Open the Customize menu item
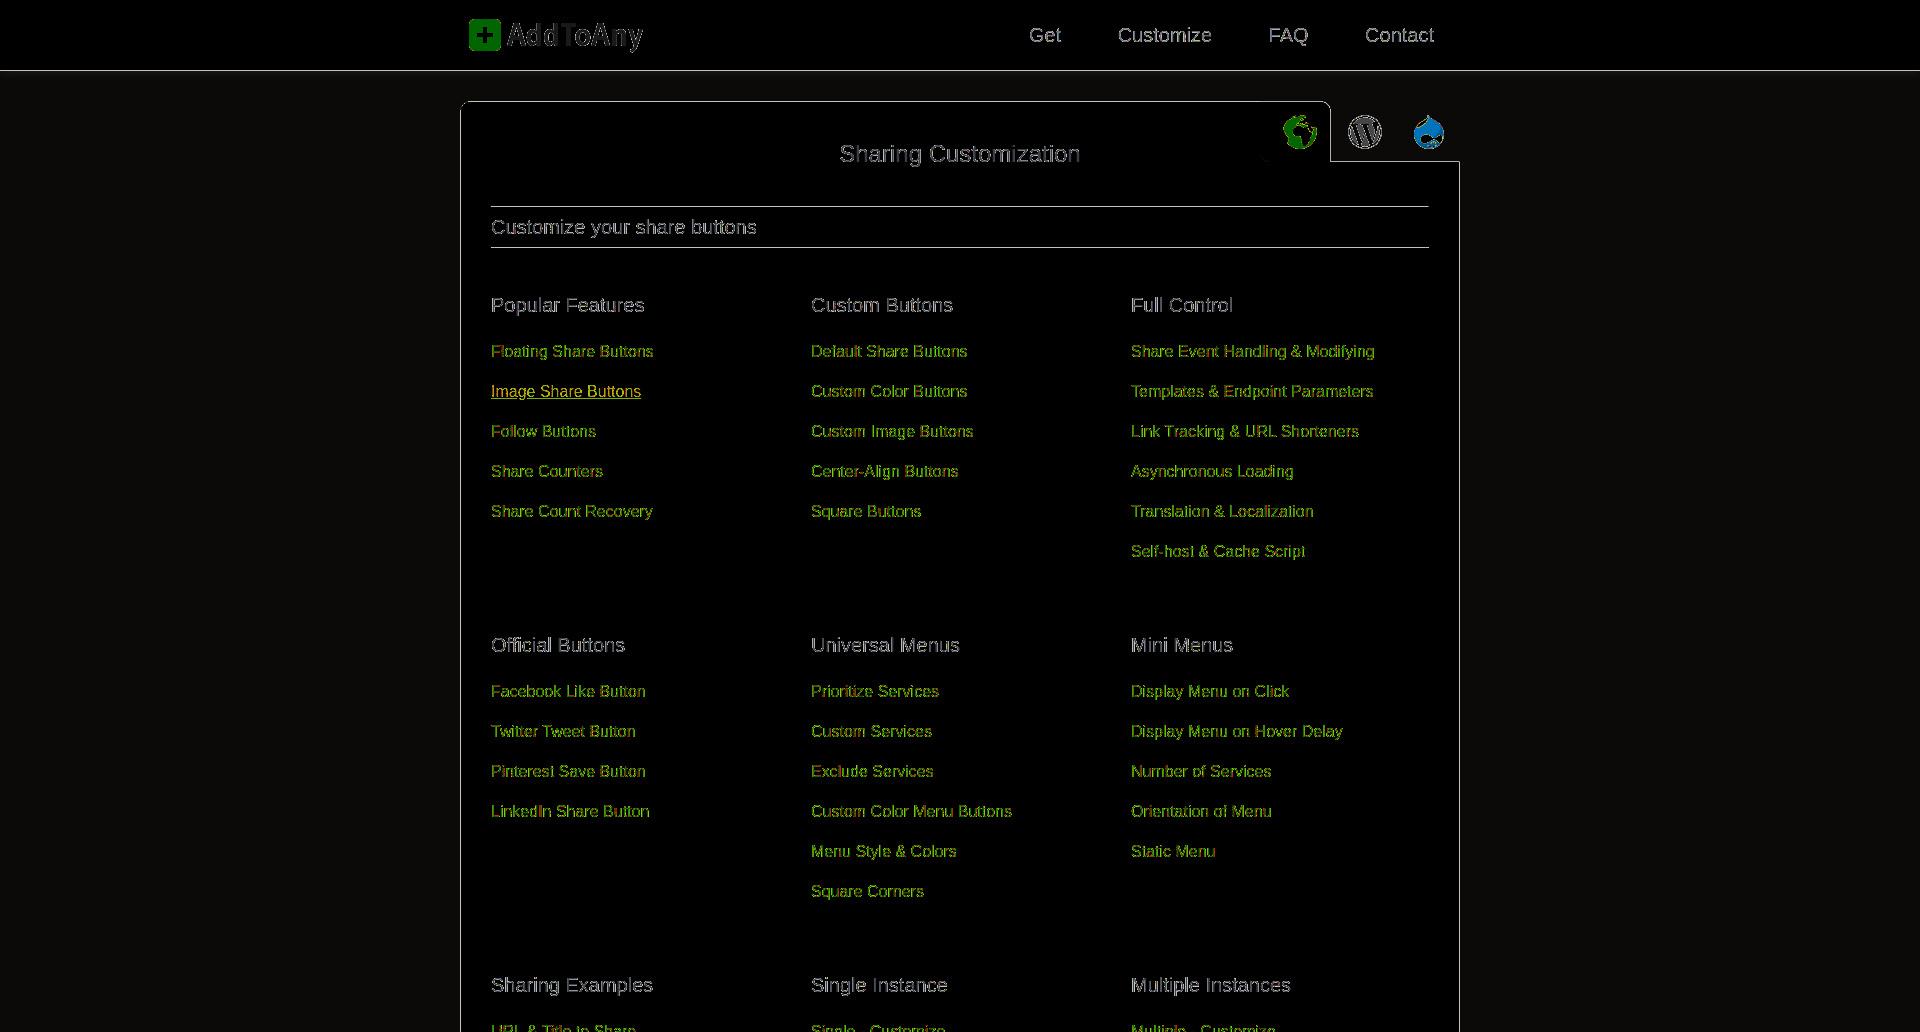The width and height of the screenshot is (1920, 1032). pyautogui.click(x=1165, y=35)
